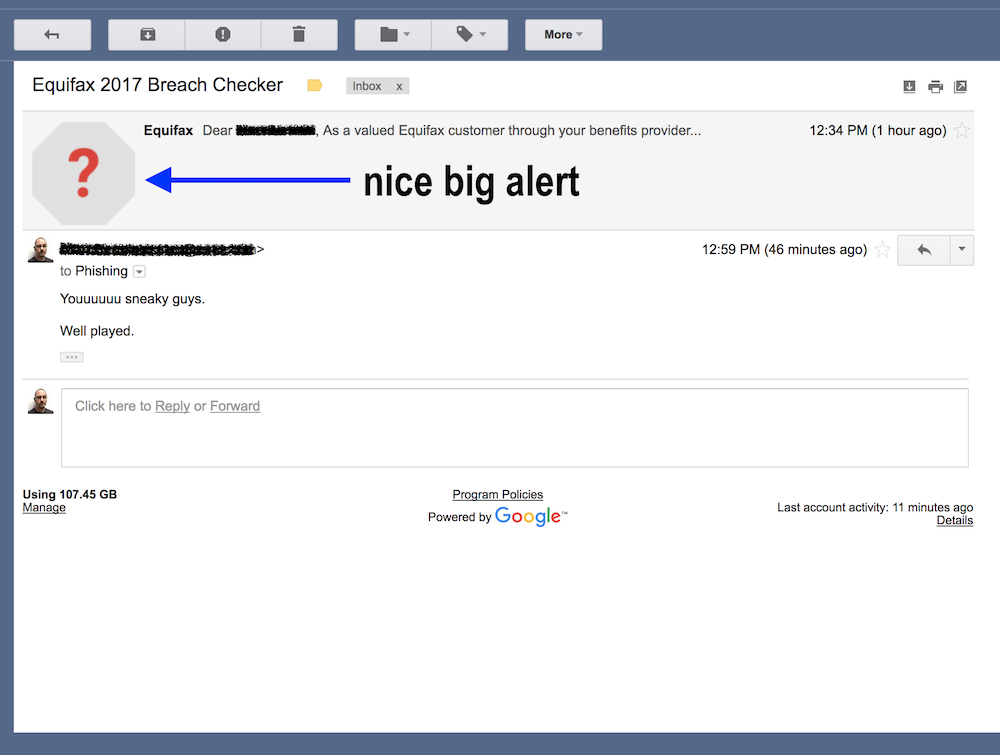This screenshot has width=1000, height=755.
Task: Reply using the reply arrow icon
Action: click(921, 250)
